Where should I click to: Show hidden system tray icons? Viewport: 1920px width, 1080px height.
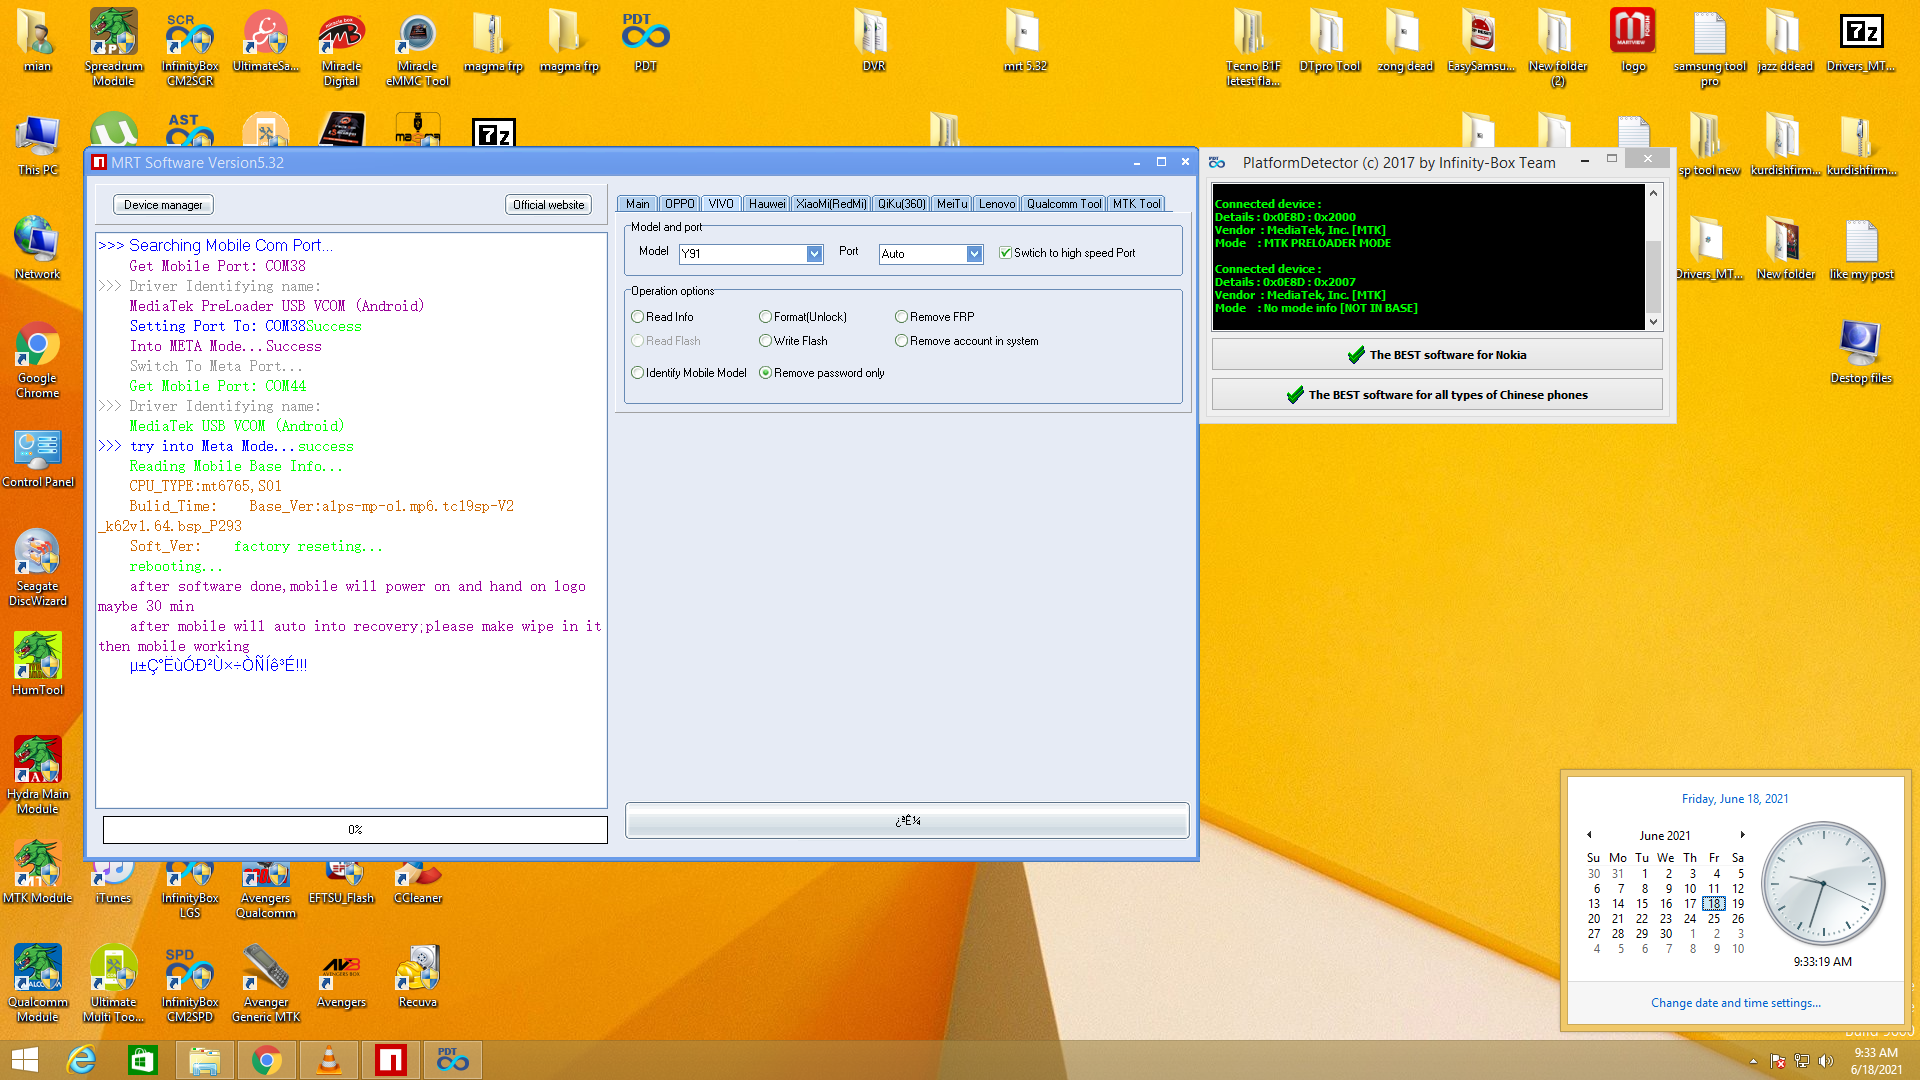click(1753, 1061)
